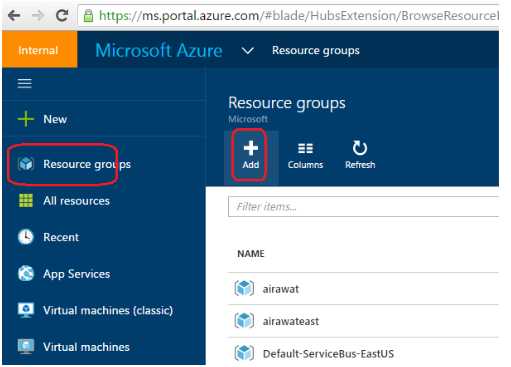Click the green padlock security icon

[88, 16]
